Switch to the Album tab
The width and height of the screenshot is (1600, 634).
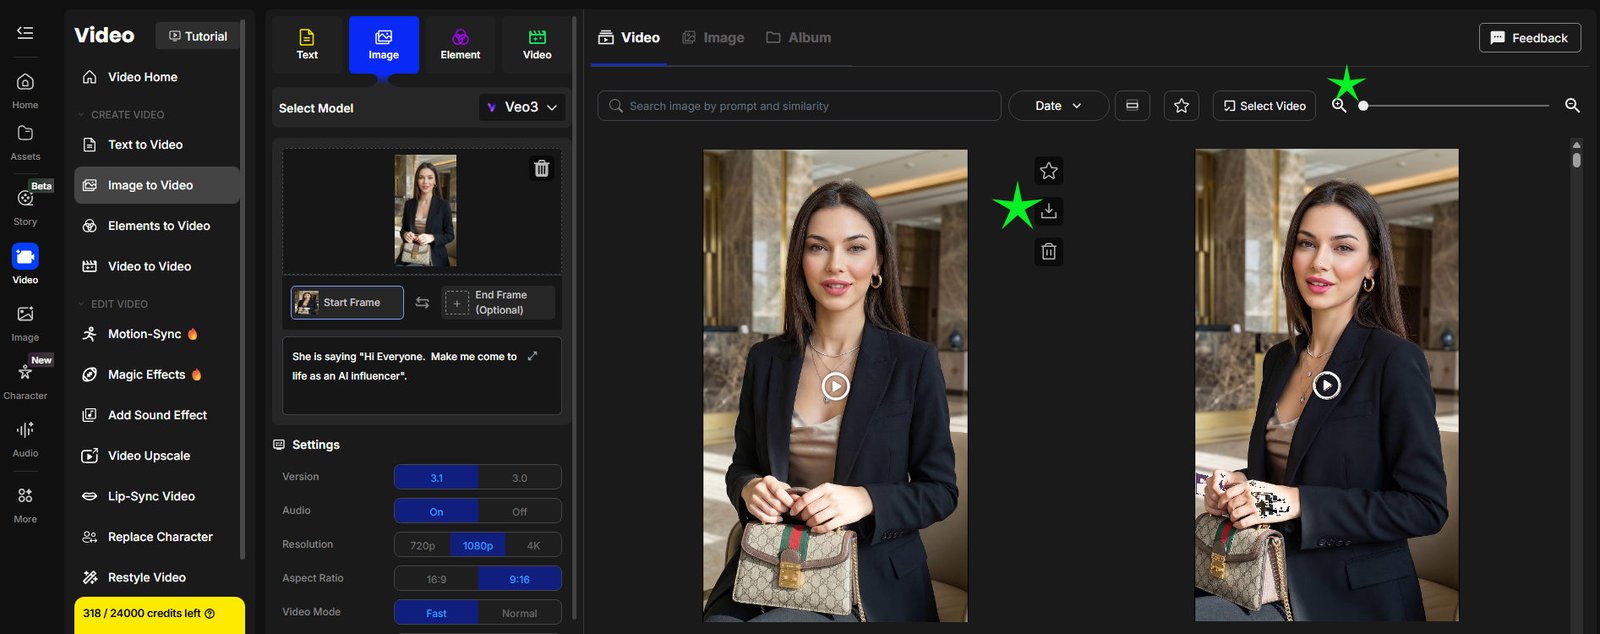[799, 38]
